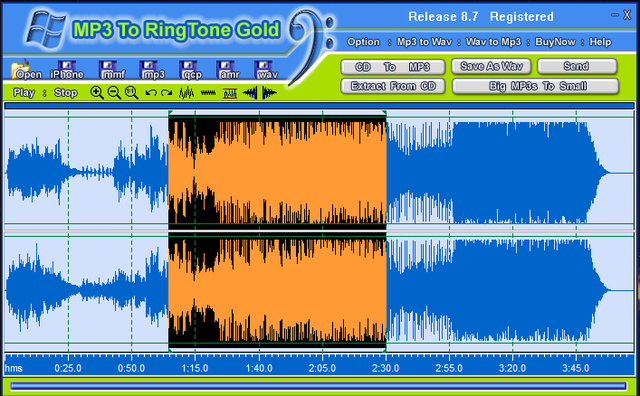Minimize the MP3 To RingTone Gold window
This screenshot has width=640, height=396.
615,15
